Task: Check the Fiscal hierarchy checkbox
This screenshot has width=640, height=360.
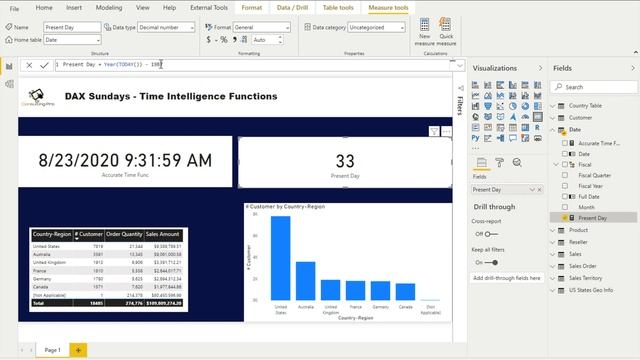Action: [565, 164]
